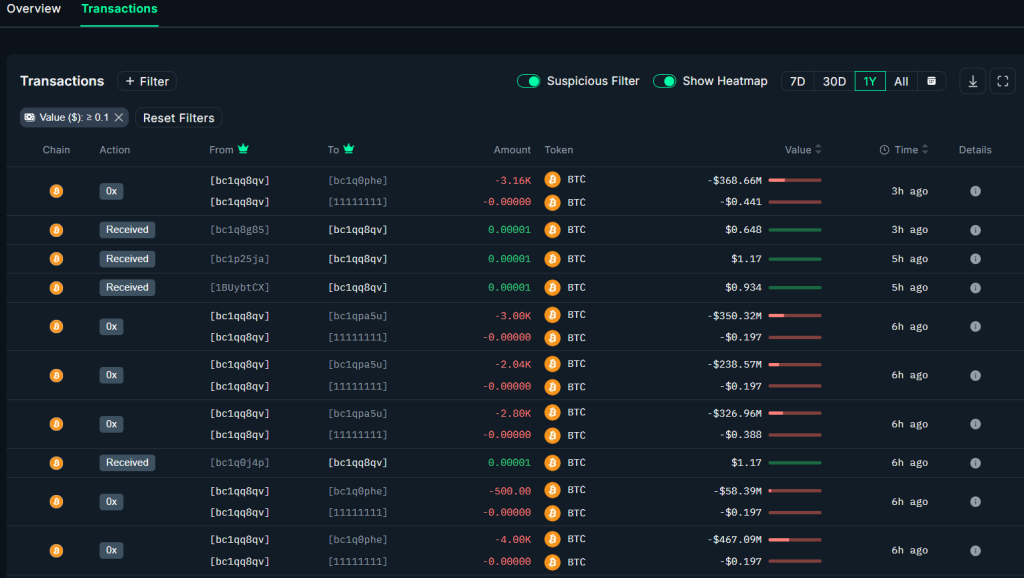Open details info for the -$368.66M transaction
Screen dimensions: 1024x578
(x=975, y=191)
